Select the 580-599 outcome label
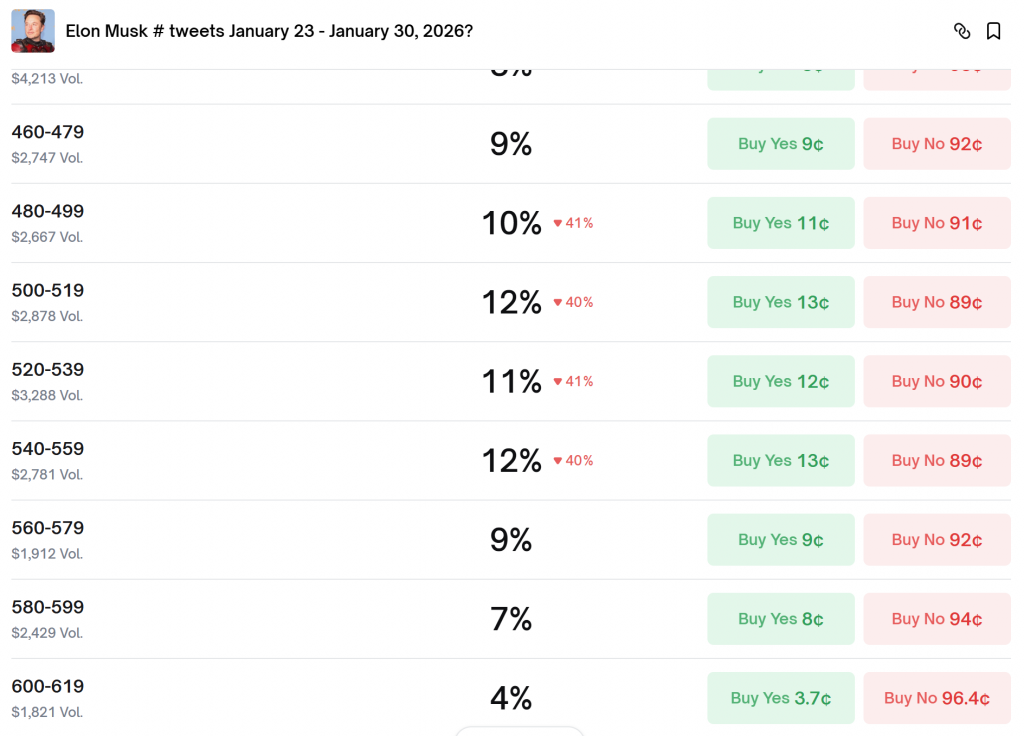Screen dimensions: 1024x736 (x=48, y=607)
